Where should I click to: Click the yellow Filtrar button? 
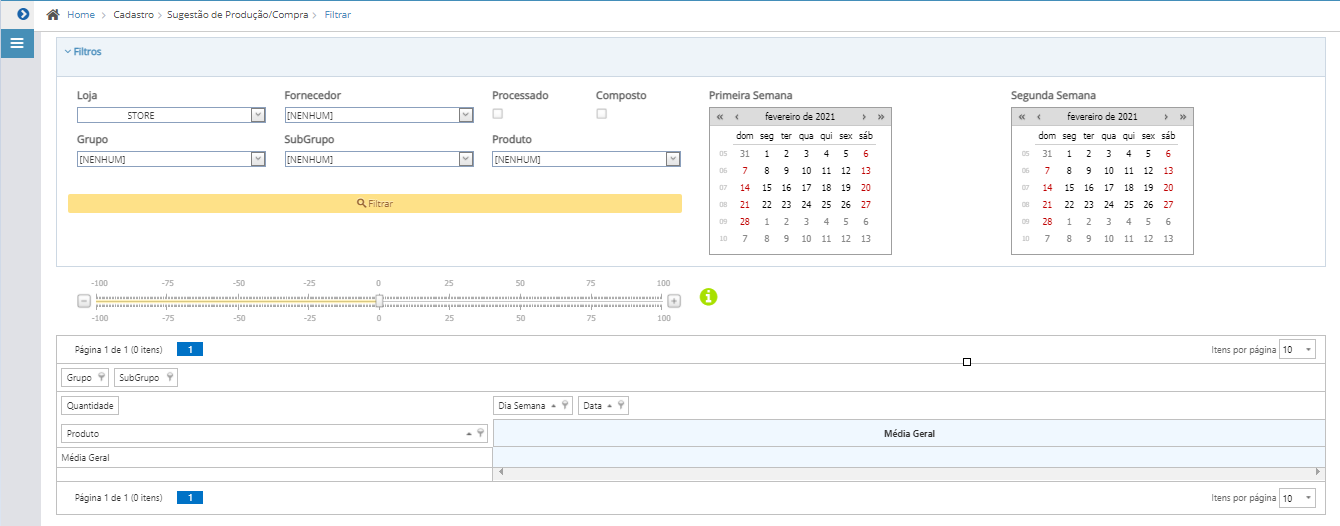pos(375,203)
